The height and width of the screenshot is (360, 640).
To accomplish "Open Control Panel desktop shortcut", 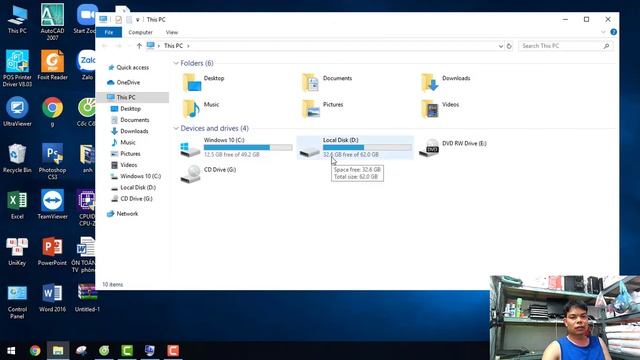I will pyautogui.click(x=17, y=302).
